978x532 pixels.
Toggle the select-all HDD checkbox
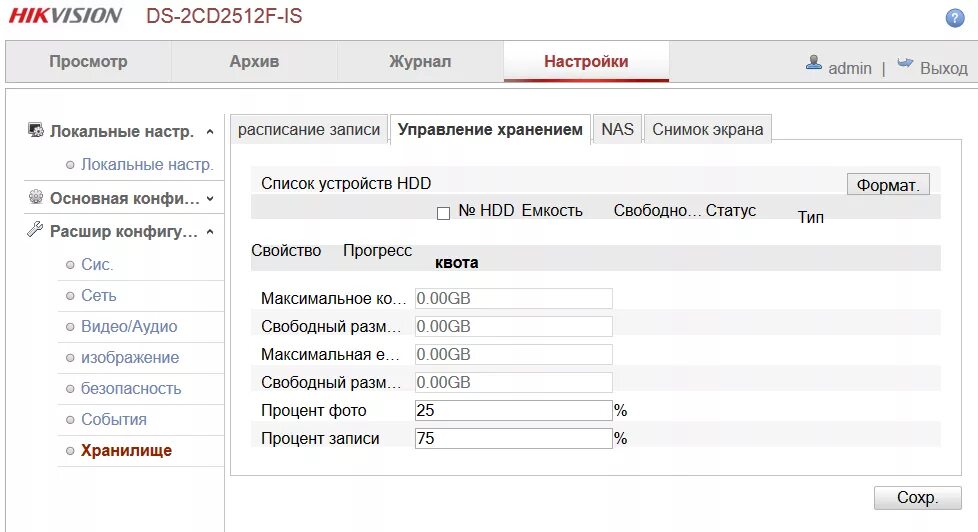click(443, 212)
